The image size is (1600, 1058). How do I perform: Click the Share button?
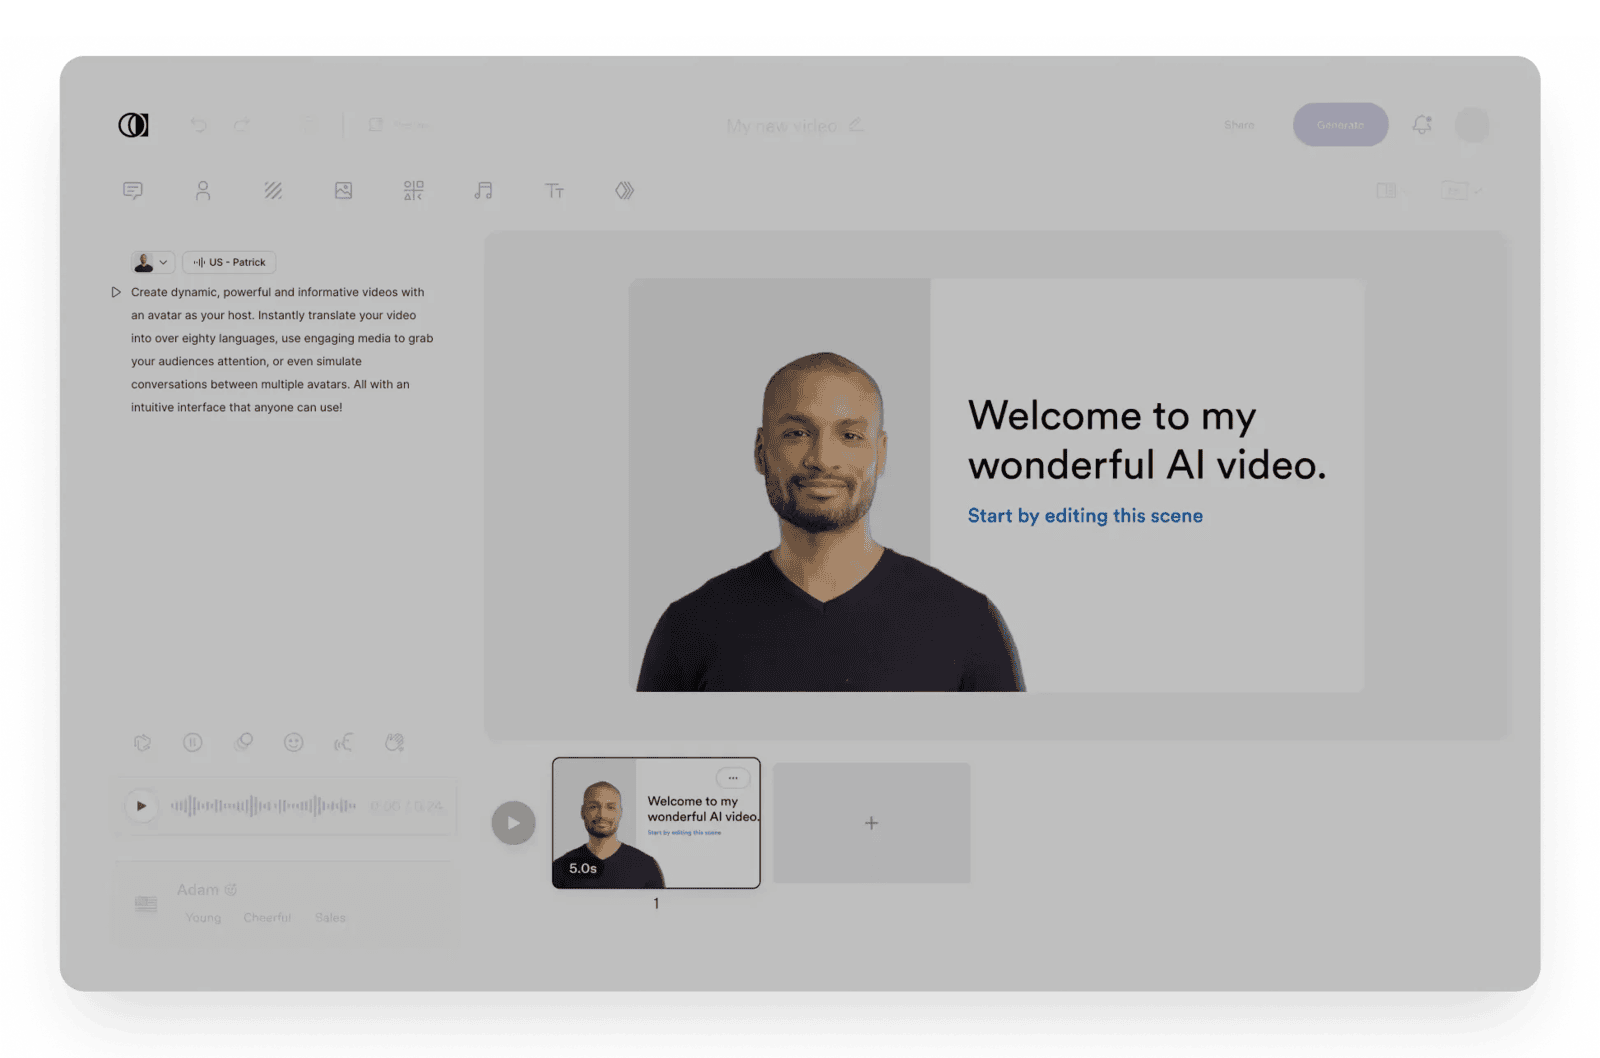tap(1239, 125)
